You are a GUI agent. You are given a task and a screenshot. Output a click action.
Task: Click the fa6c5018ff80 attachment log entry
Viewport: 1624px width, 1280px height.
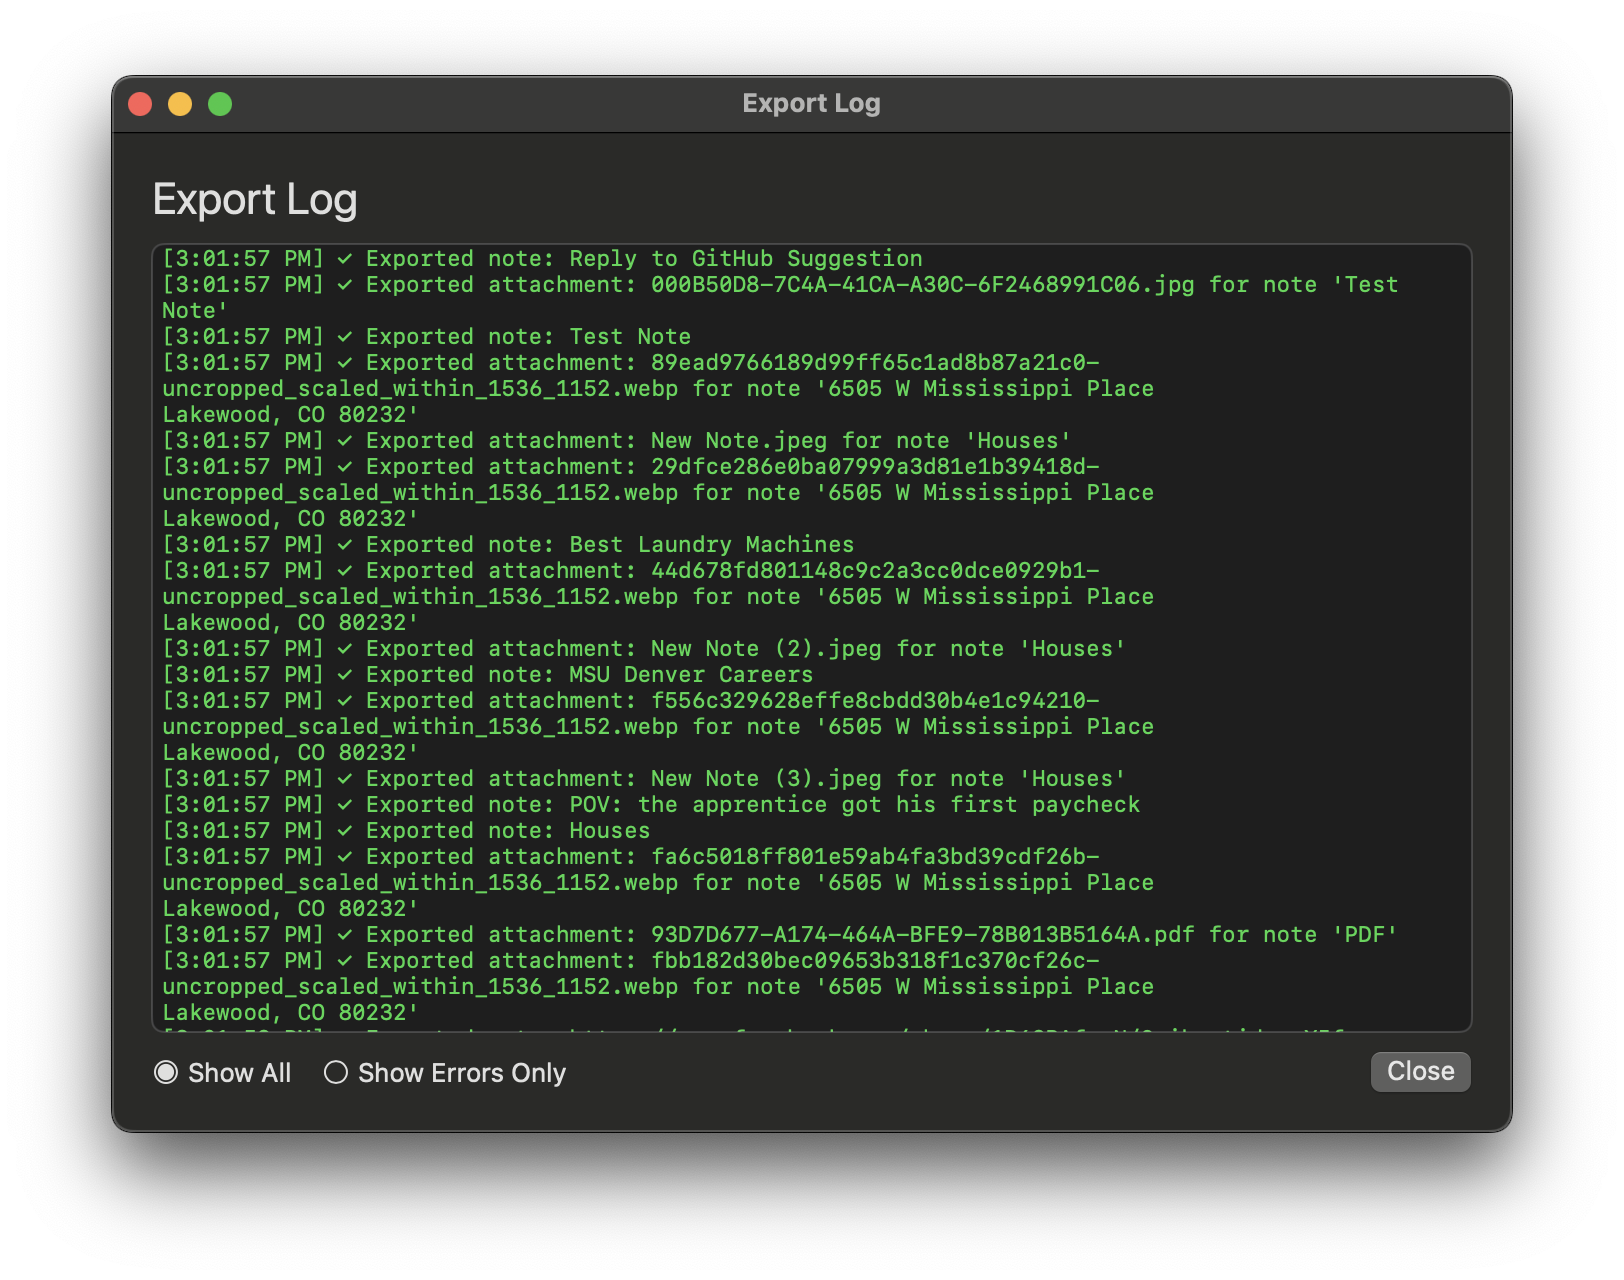(658, 883)
